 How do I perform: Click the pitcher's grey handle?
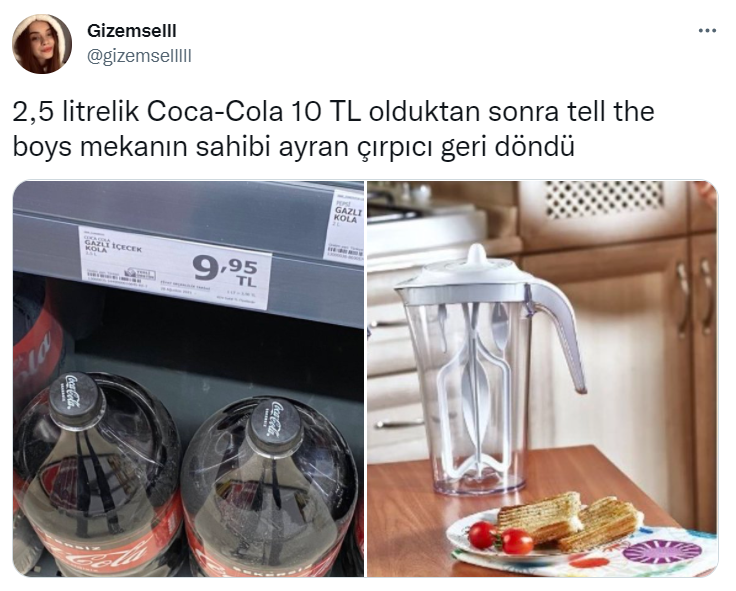pos(560,335)
